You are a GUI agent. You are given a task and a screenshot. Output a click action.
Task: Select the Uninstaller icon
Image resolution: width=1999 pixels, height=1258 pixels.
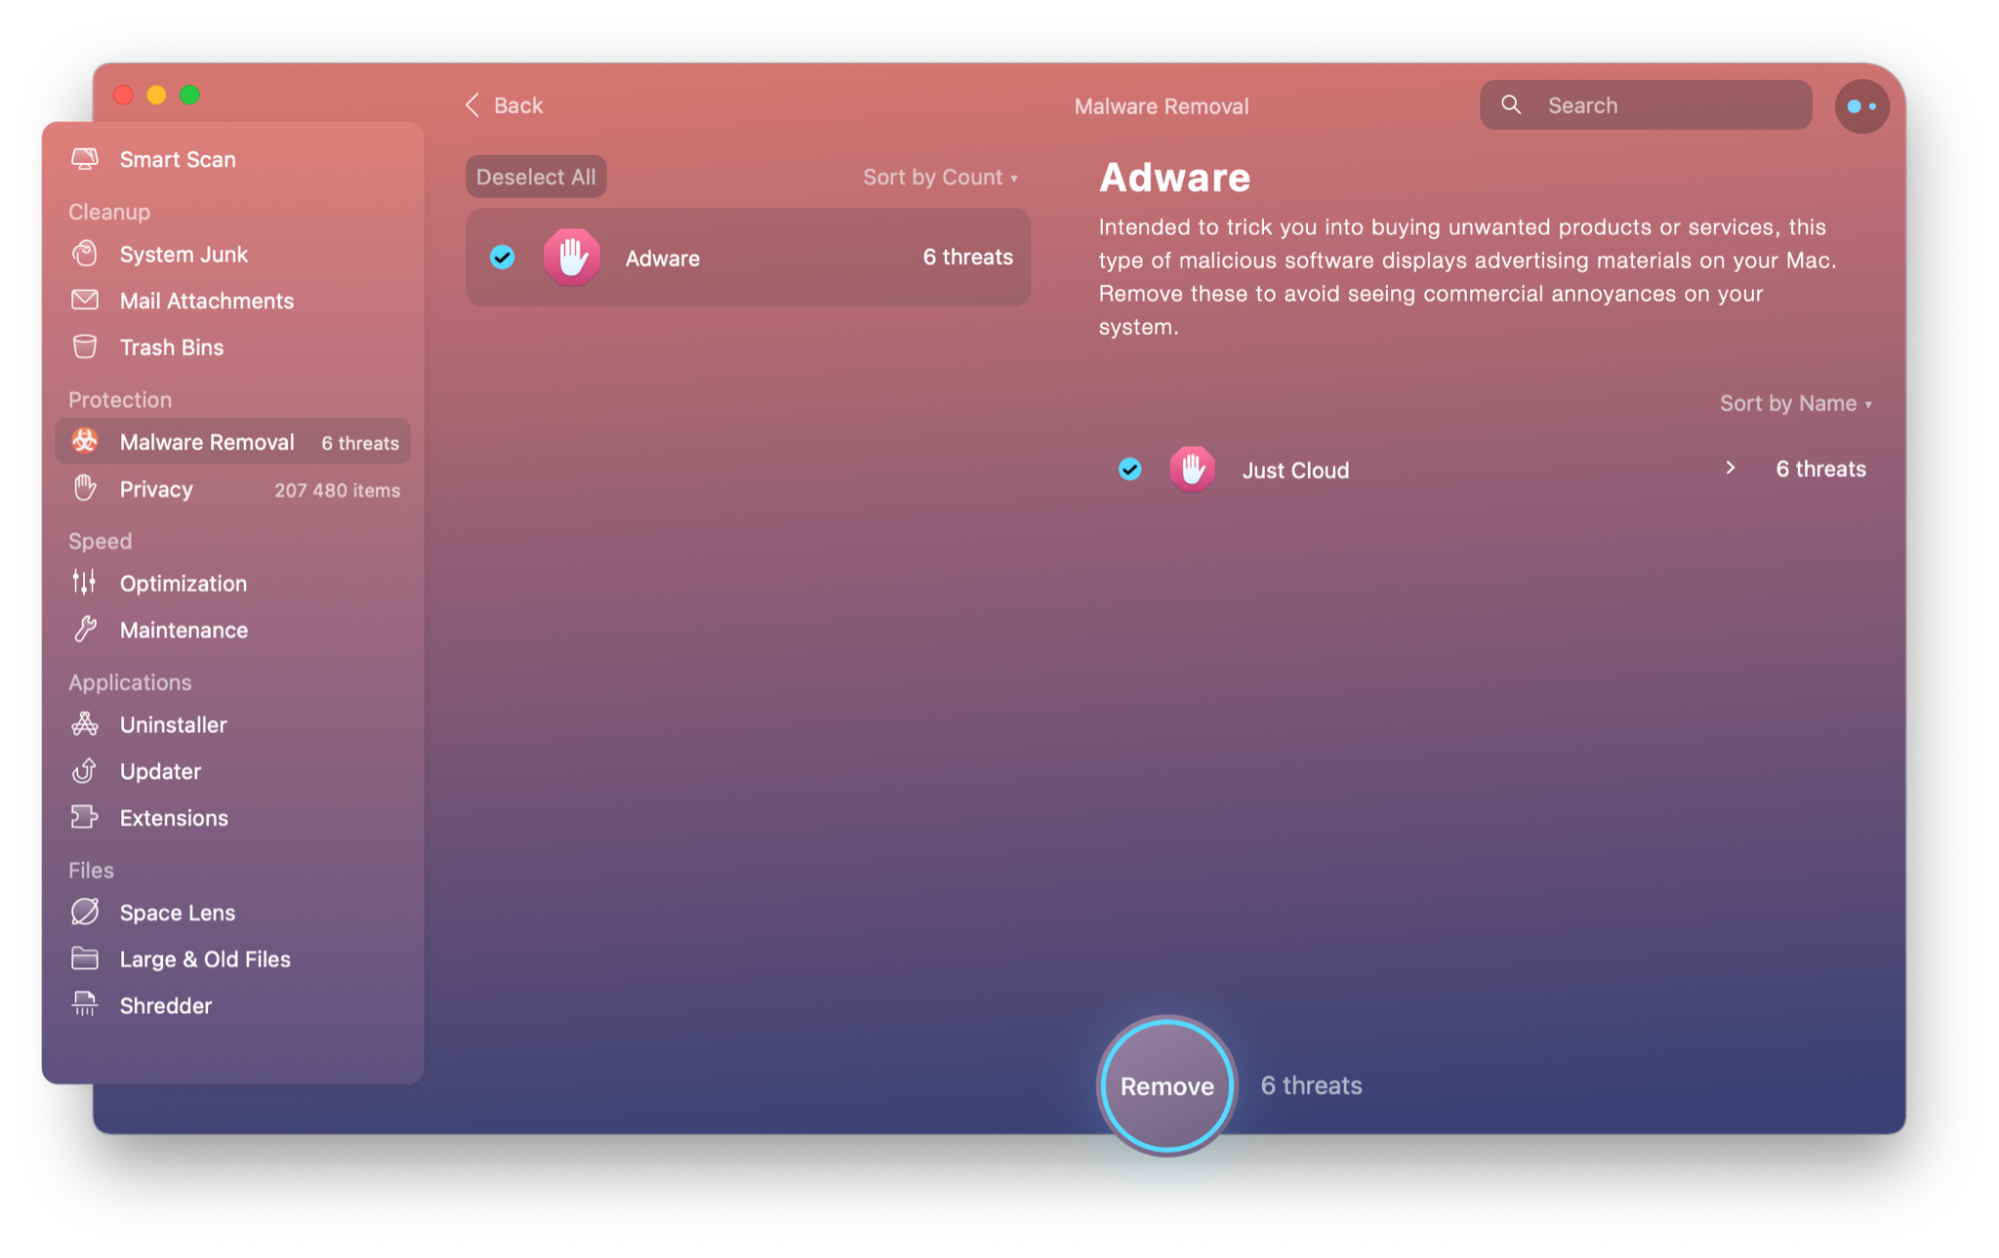point(87,722)
